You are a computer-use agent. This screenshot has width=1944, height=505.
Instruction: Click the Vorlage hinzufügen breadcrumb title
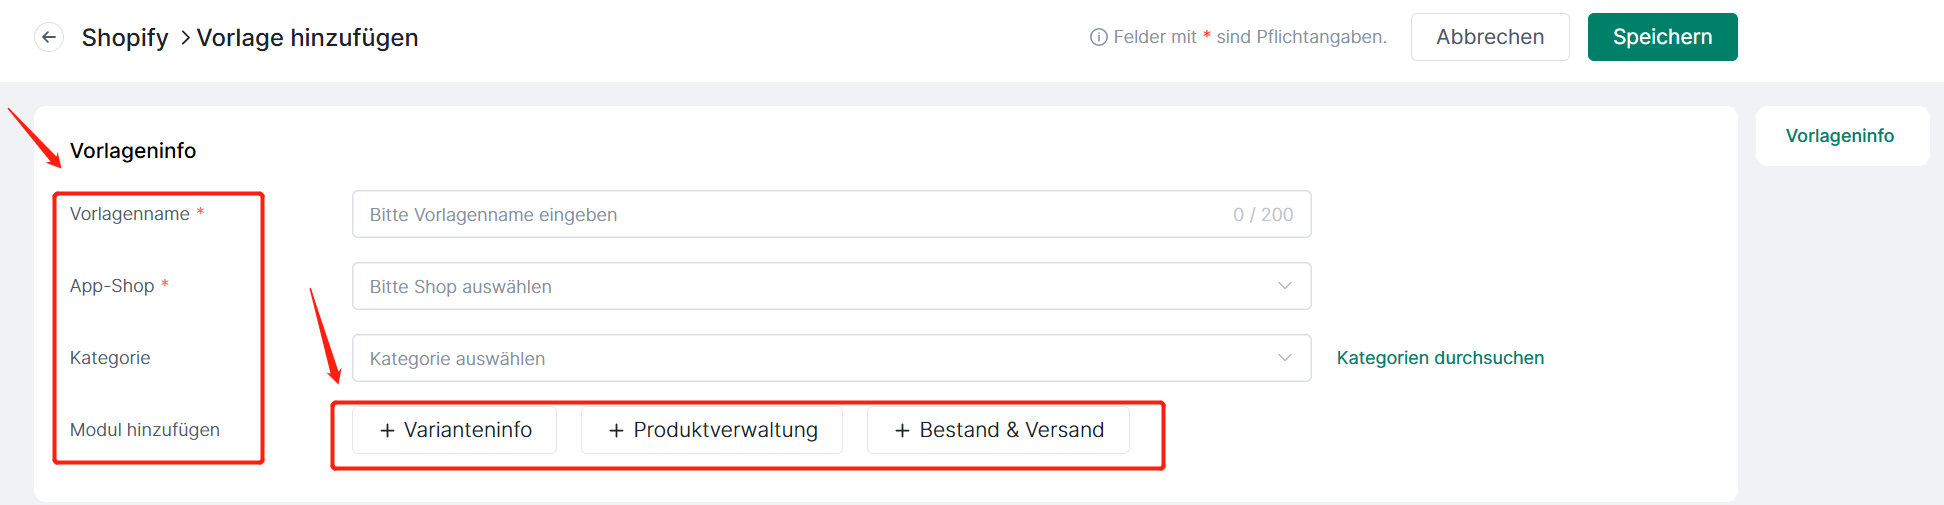pos(307,37)
